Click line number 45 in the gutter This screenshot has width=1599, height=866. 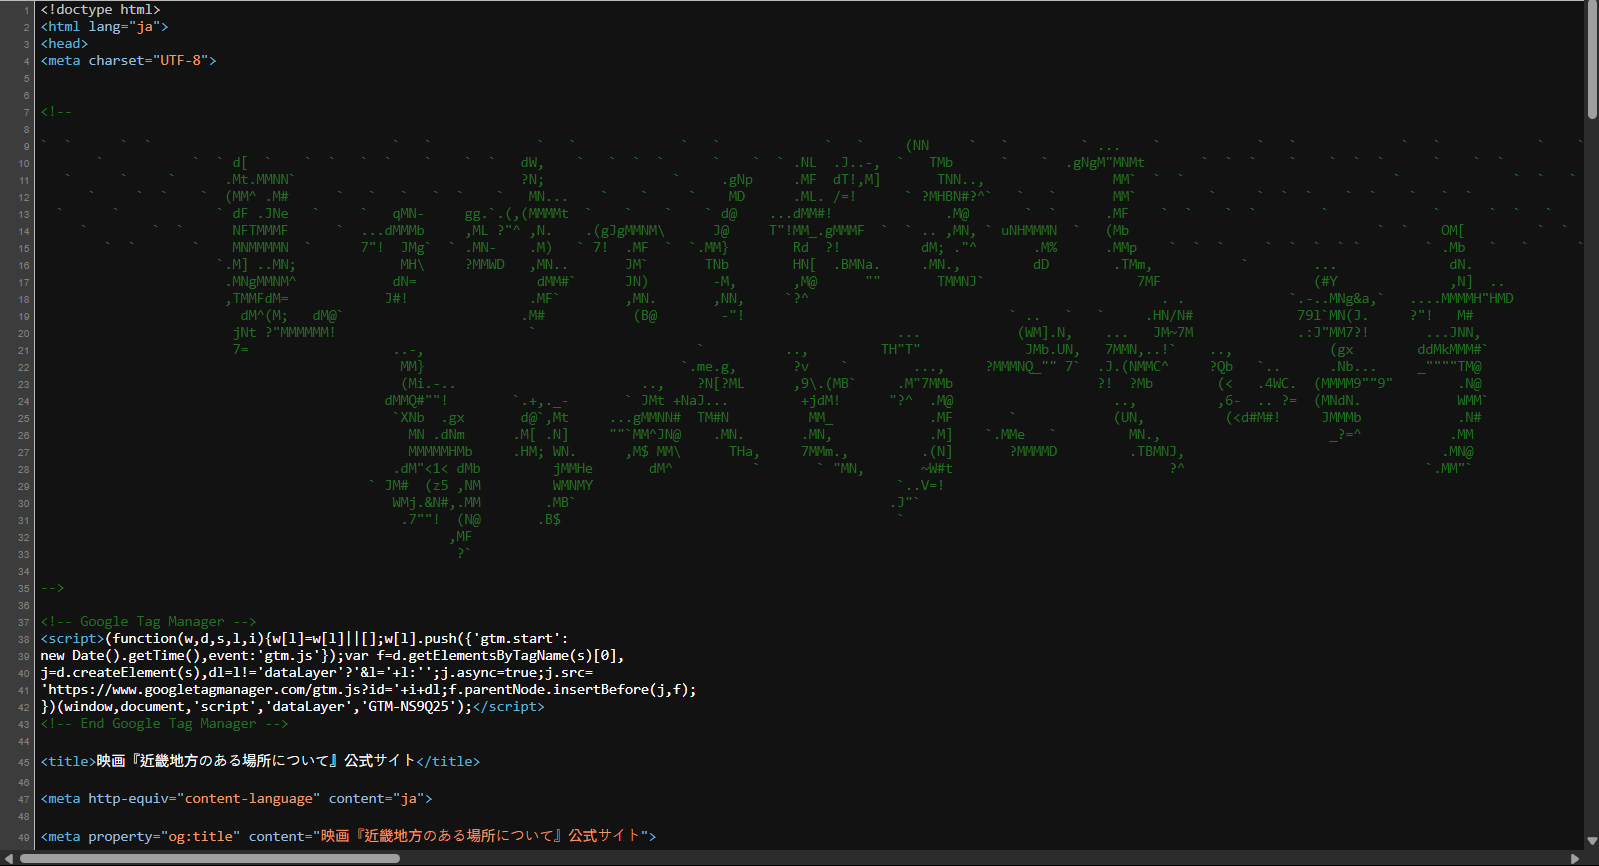click(x=24, y=762)
